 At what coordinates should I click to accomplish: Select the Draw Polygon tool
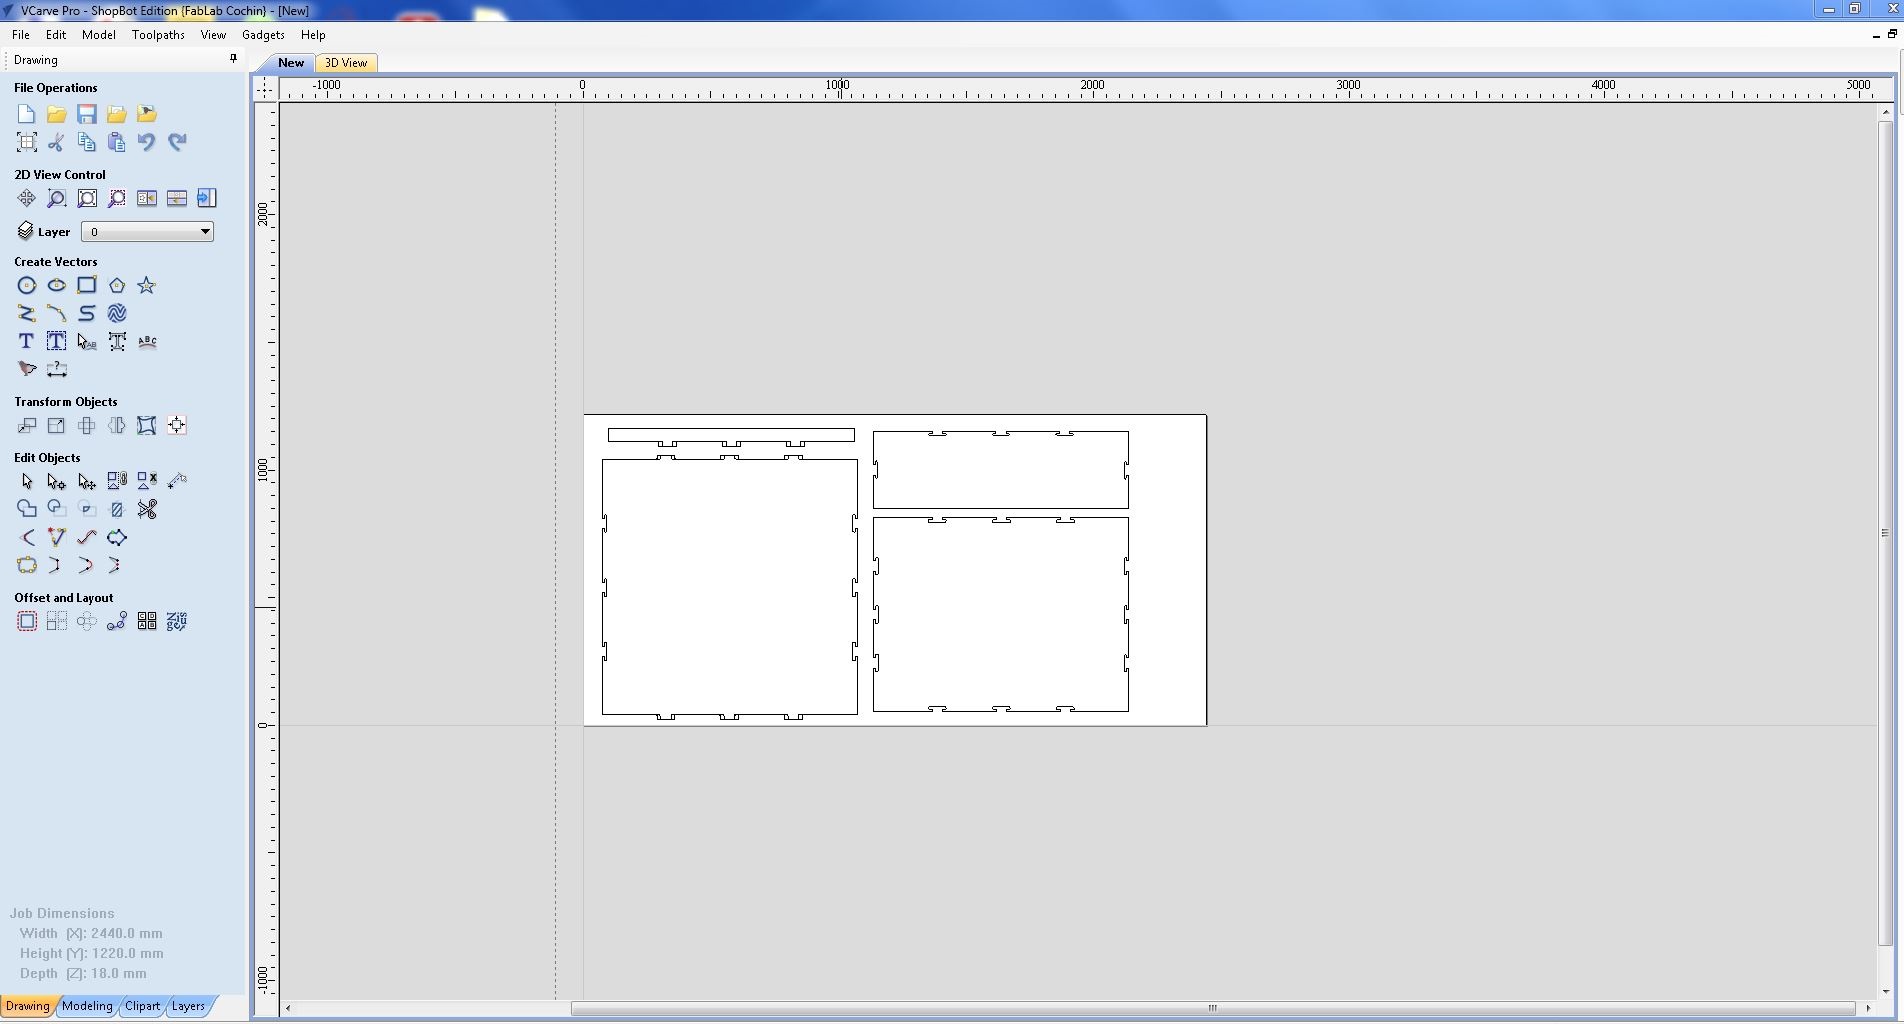pos(117,286)
